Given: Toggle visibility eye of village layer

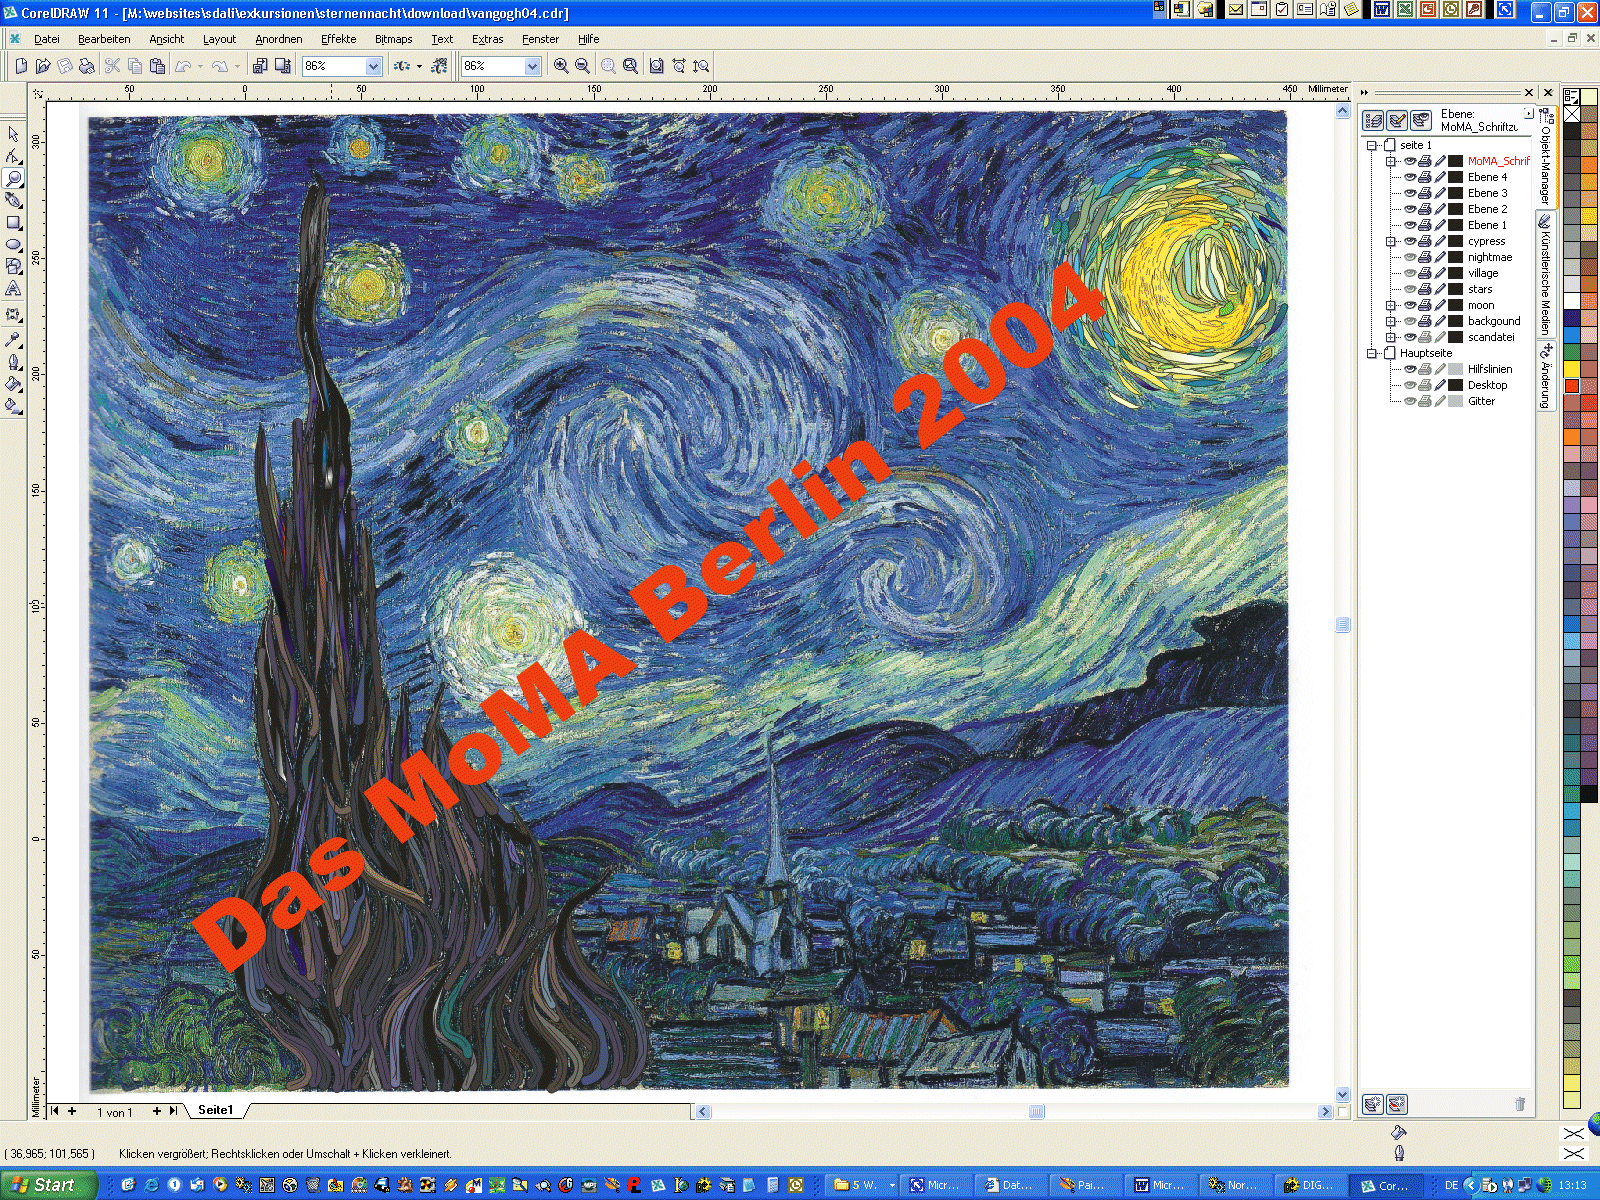Looking at the screenshot, I should click(1410, 273).
